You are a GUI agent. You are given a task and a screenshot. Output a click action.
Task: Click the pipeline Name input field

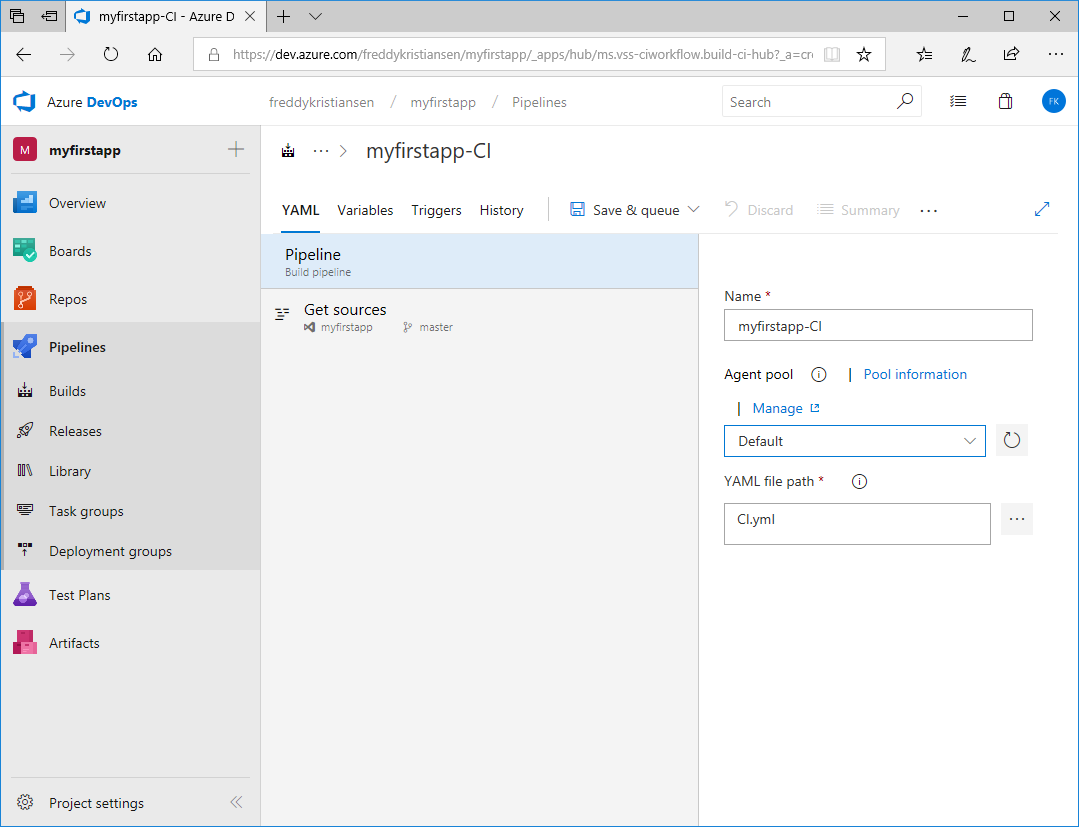877,326
